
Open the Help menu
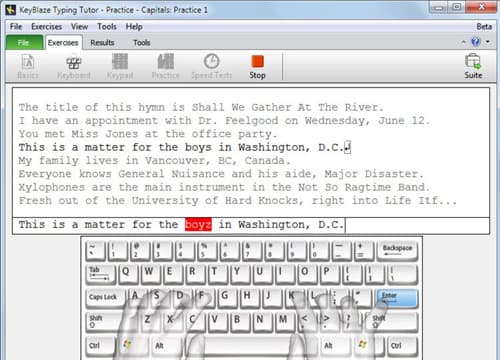(134, 27)
